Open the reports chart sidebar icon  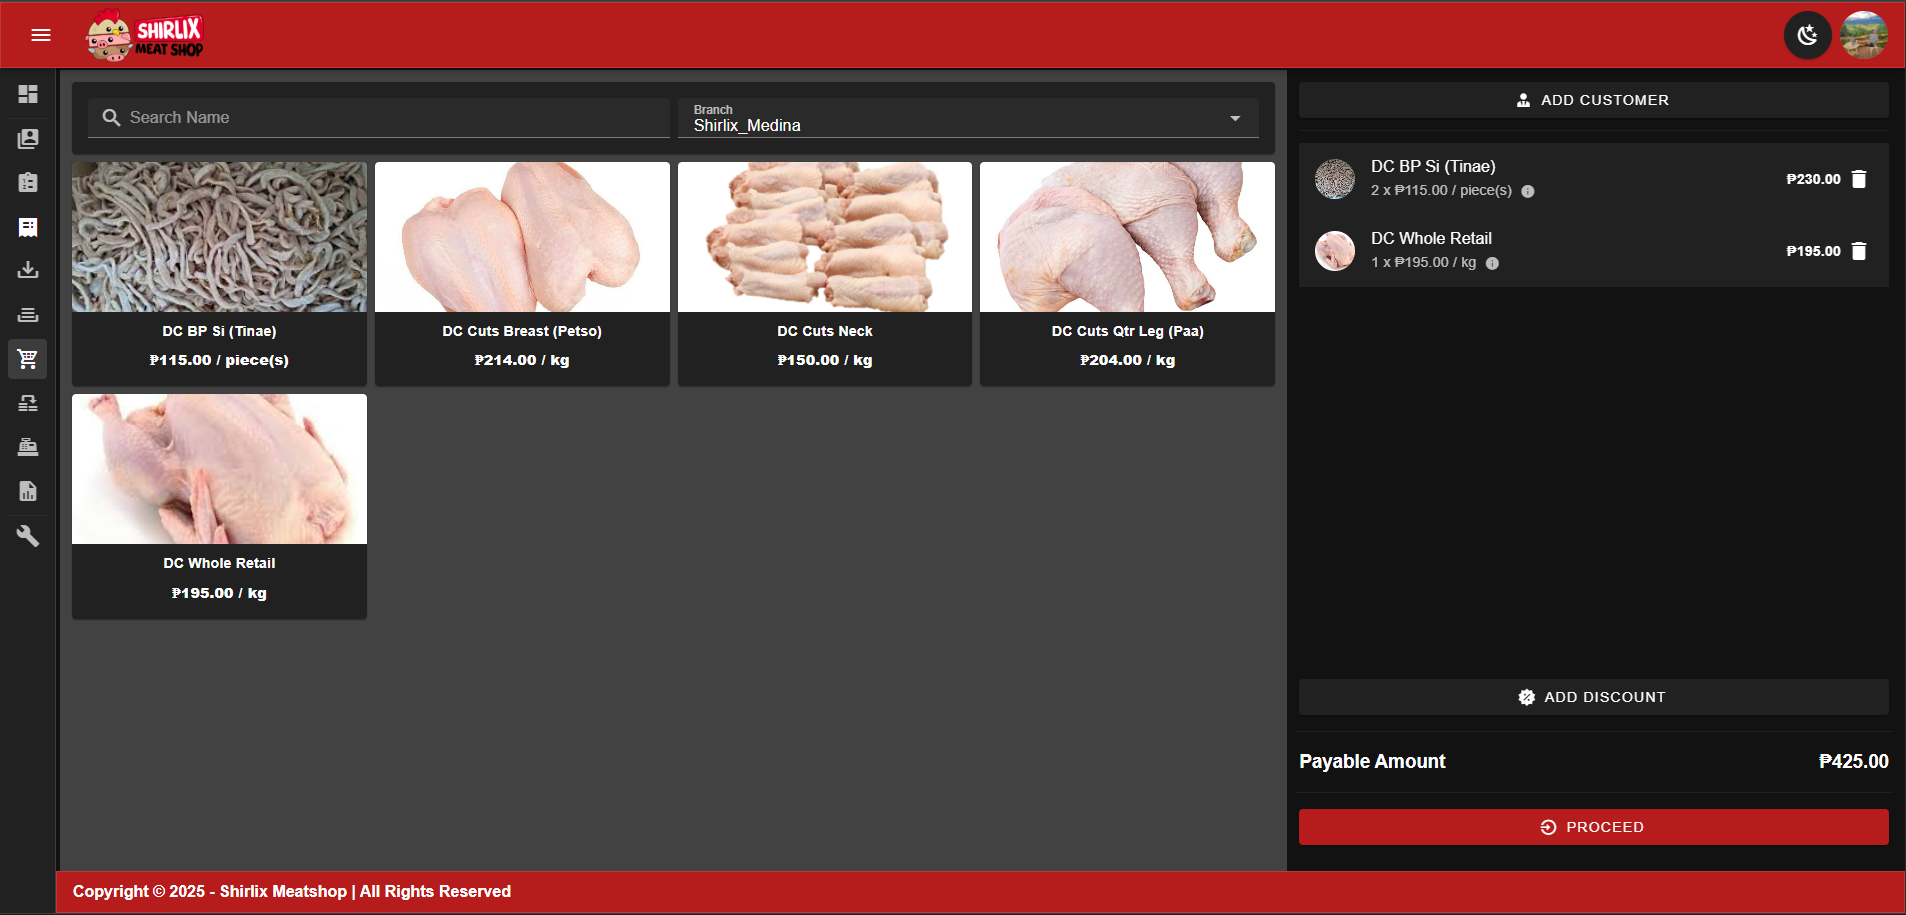click(x=28, y=491)
